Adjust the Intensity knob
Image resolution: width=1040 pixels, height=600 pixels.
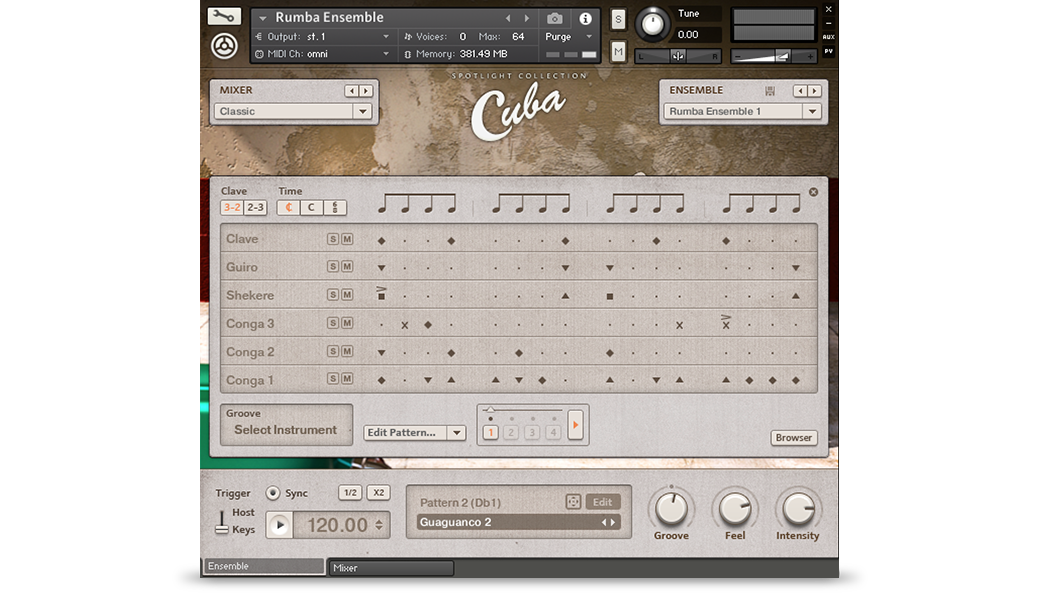(798, 509)
